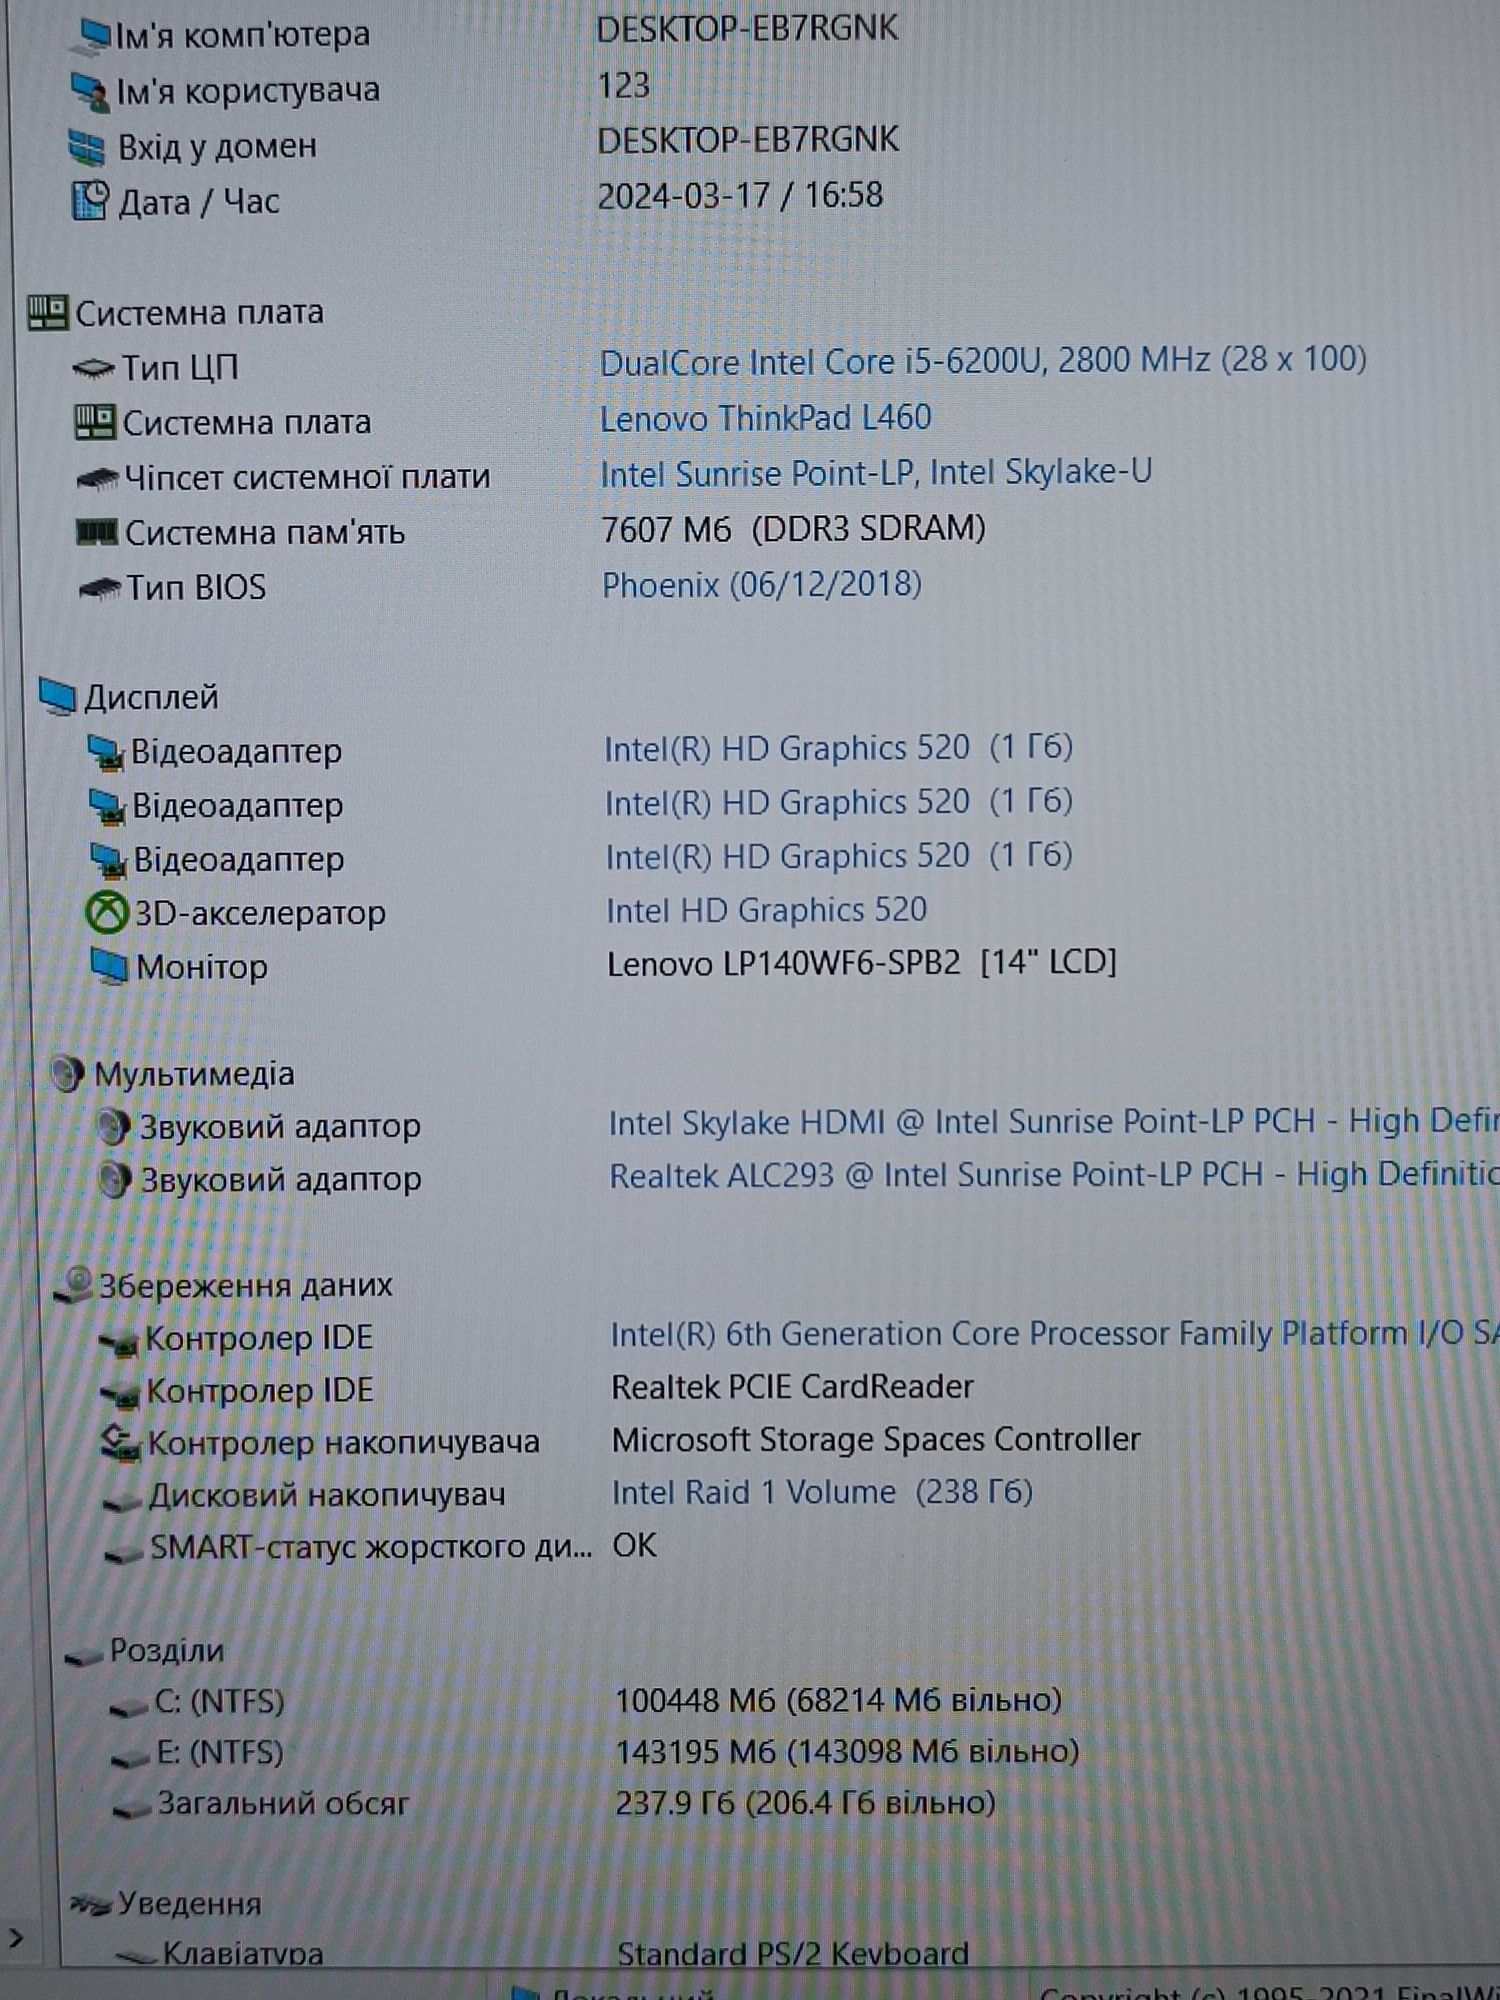Viewport: 1500px width, 2000px height.
Task: Select the SMART status OK value
Action: tap(635, 1546)
